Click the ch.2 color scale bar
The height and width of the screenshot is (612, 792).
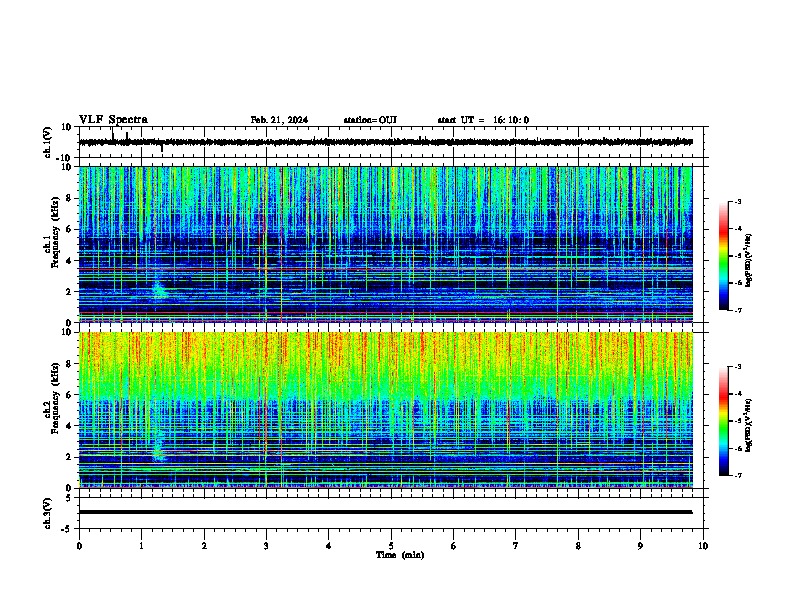pos(723,421)
